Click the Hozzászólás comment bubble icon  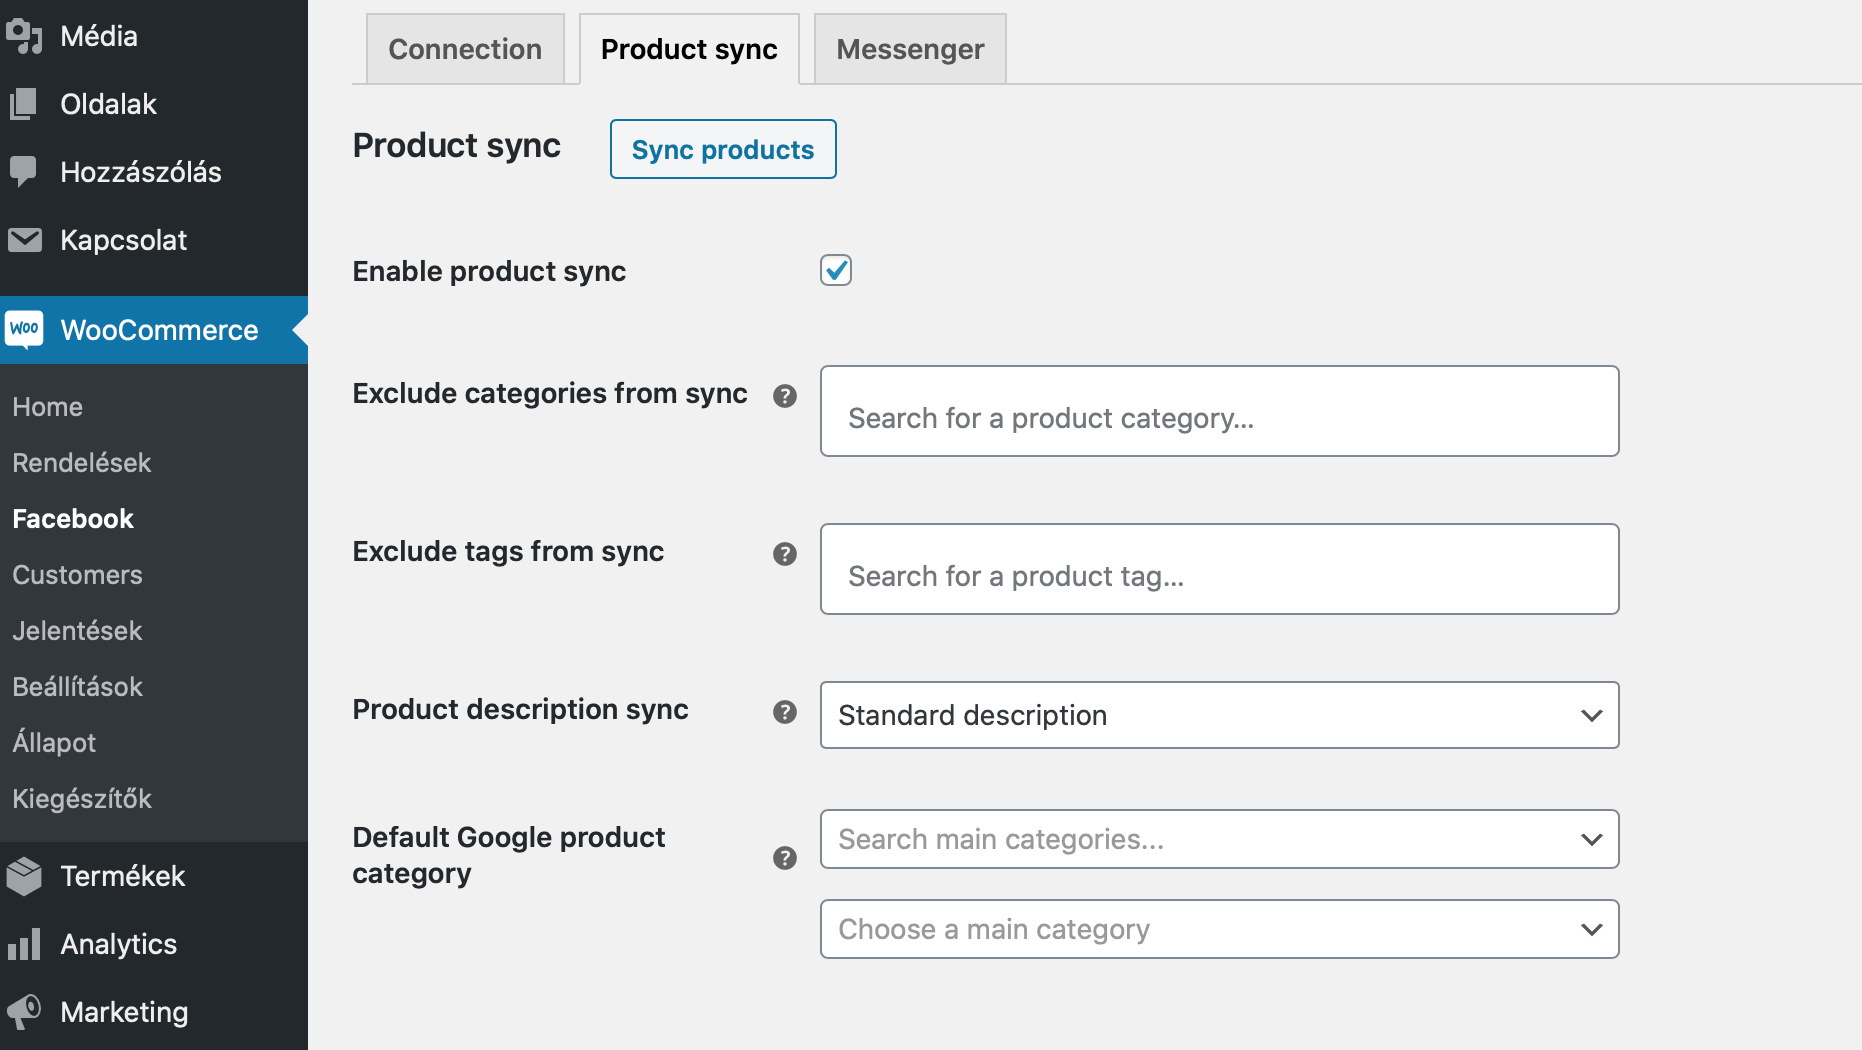tap(24, 172)
